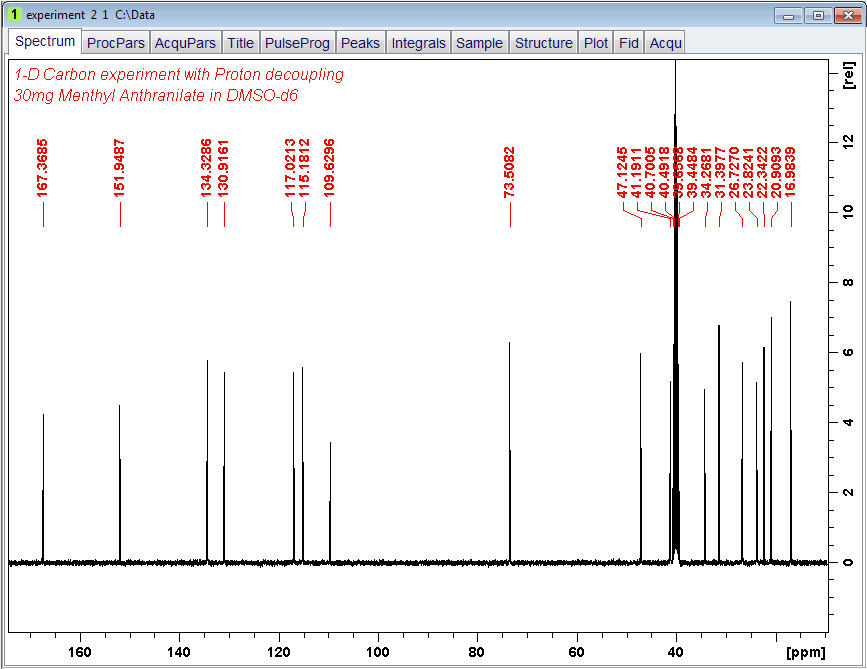Click the 73.5082 peak label
This screenshot has height=669, width=867.
(509, 172)
